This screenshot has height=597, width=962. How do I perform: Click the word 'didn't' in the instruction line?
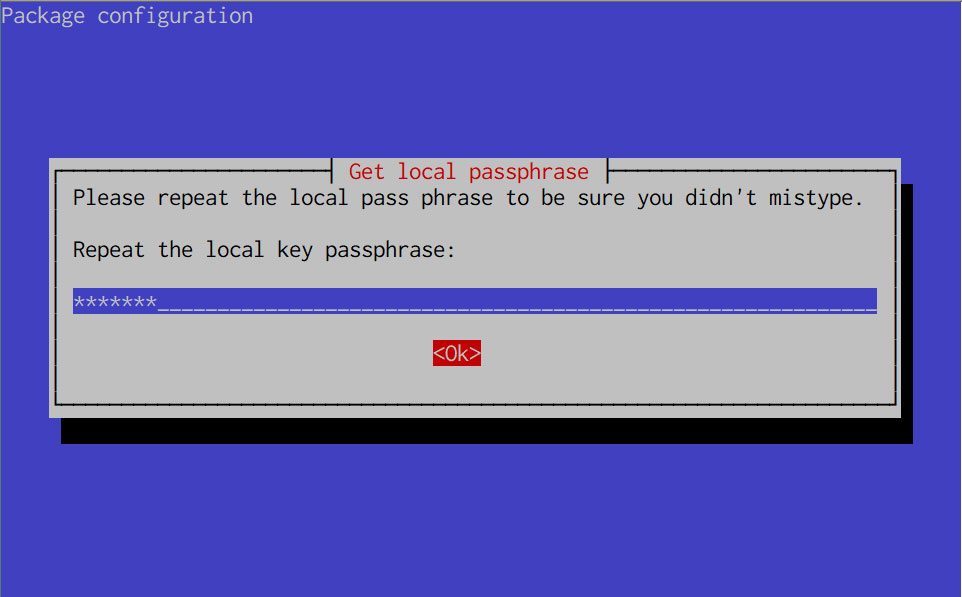(x=720, y=198)
